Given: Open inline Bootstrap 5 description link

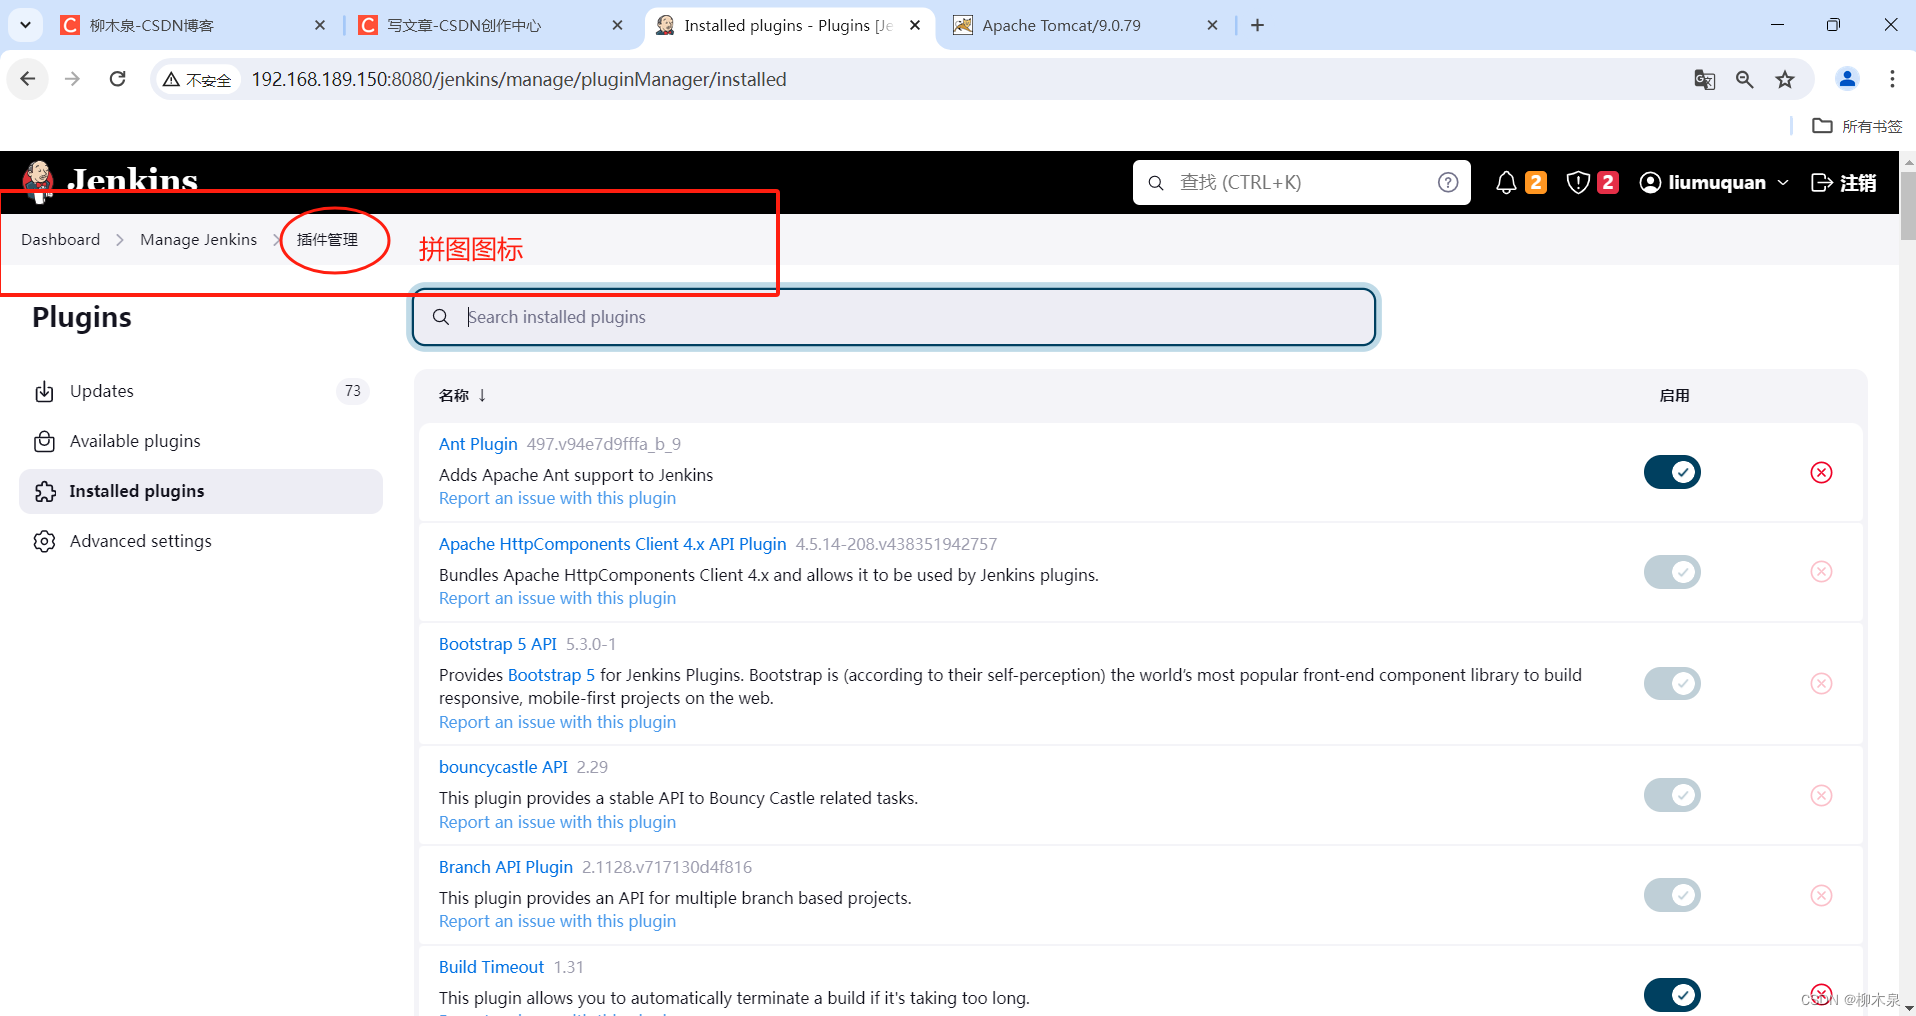Looking at the screenshot, I should [551, 675].
